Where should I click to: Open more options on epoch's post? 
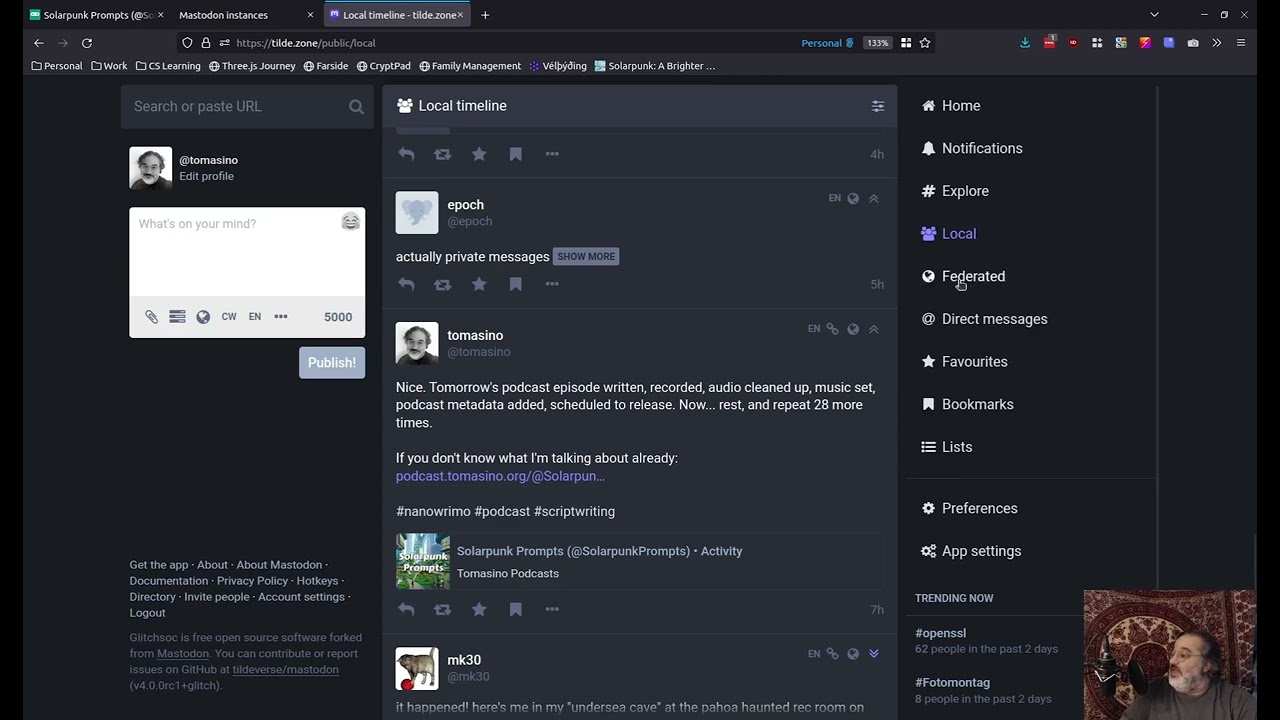552,285
